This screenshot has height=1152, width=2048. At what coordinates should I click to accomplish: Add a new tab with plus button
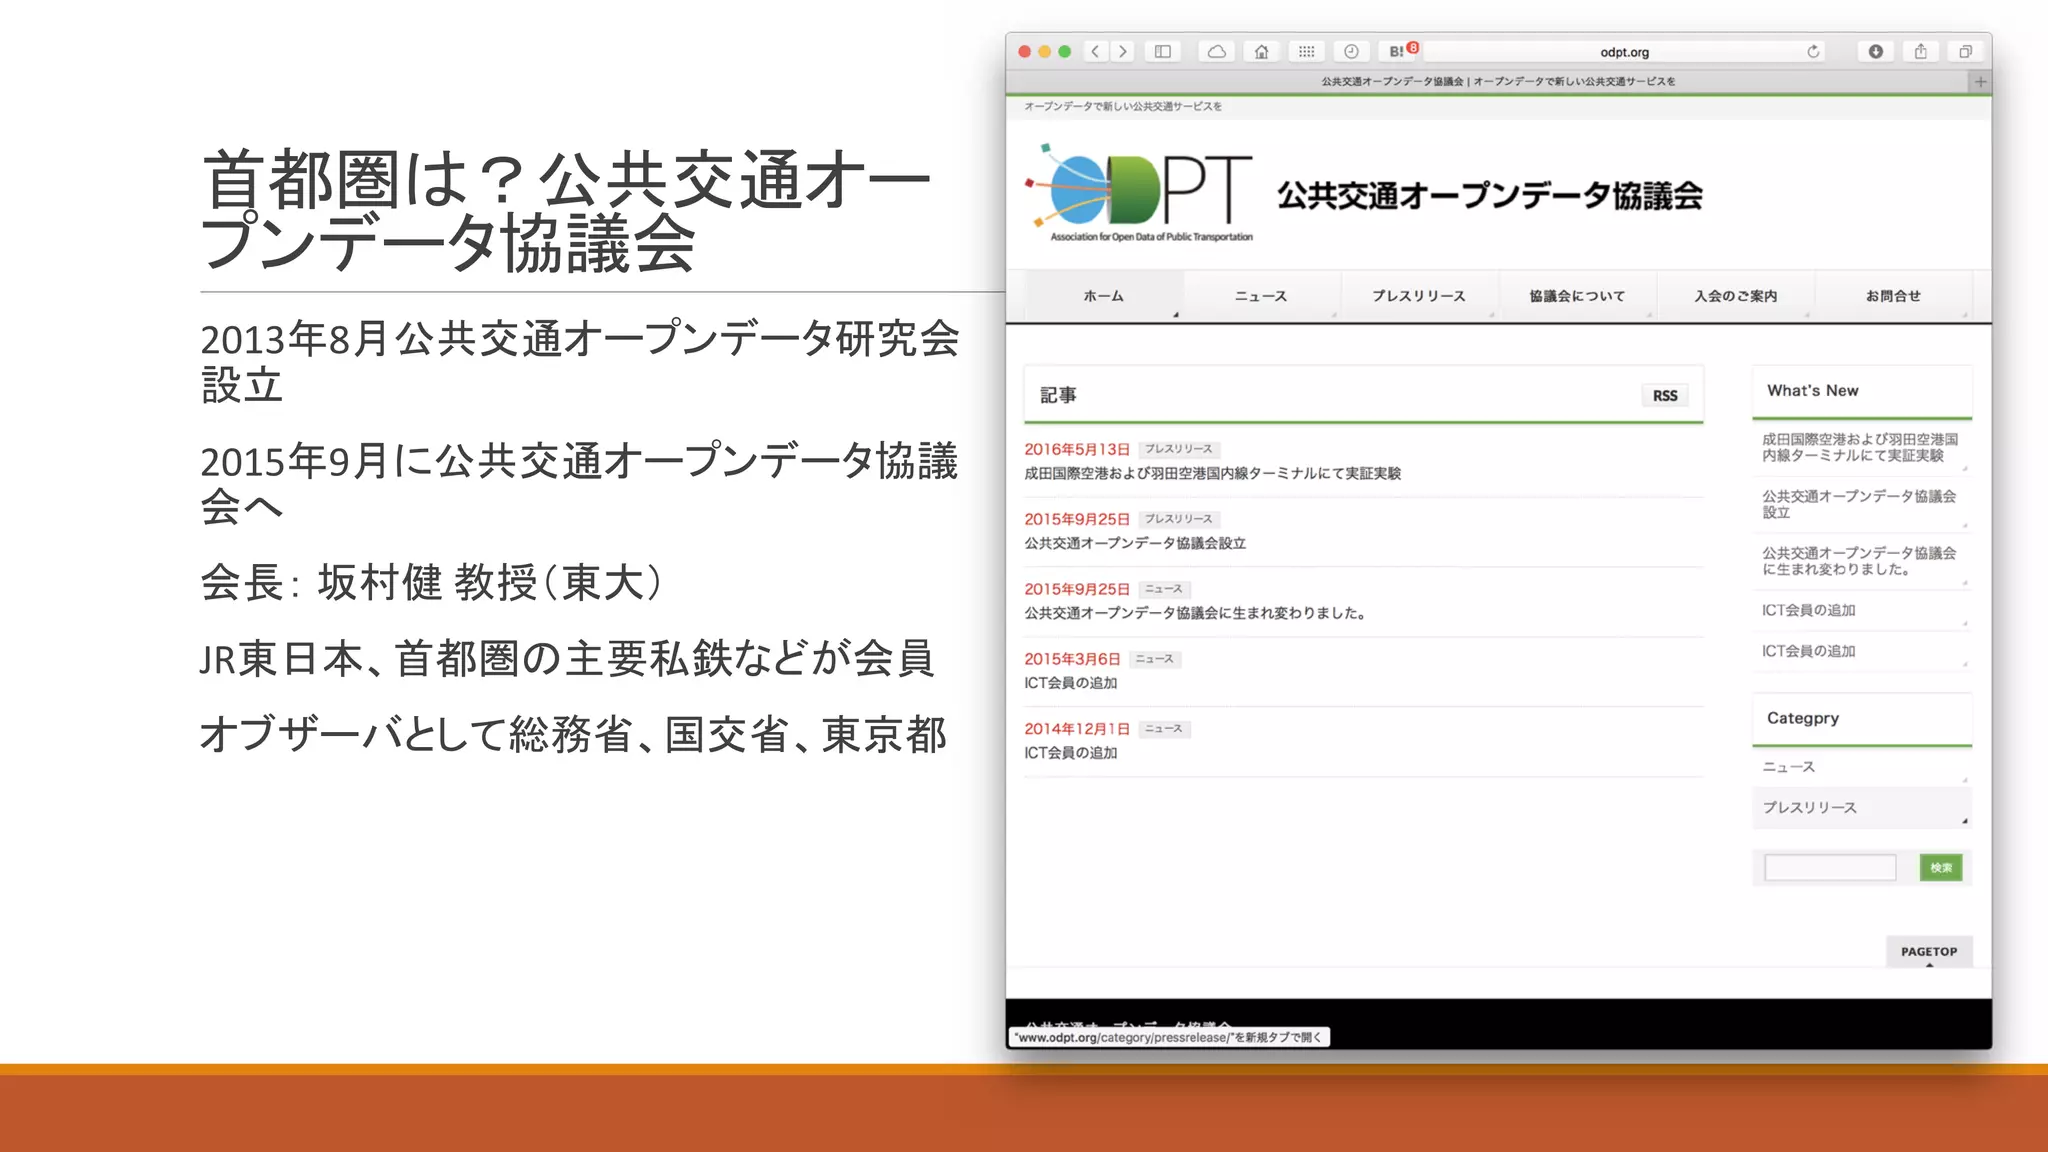[x=1980, y=82]
